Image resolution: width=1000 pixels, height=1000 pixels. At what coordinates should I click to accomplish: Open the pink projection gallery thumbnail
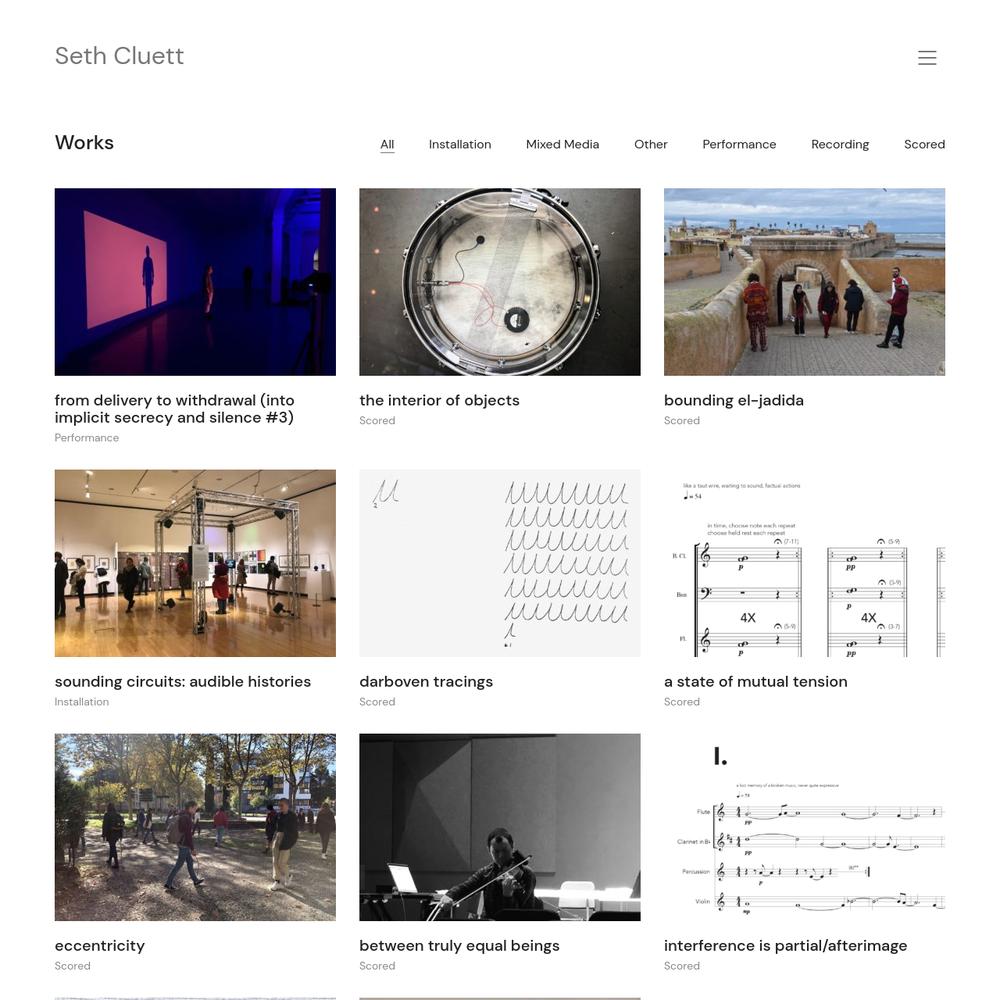195,281
